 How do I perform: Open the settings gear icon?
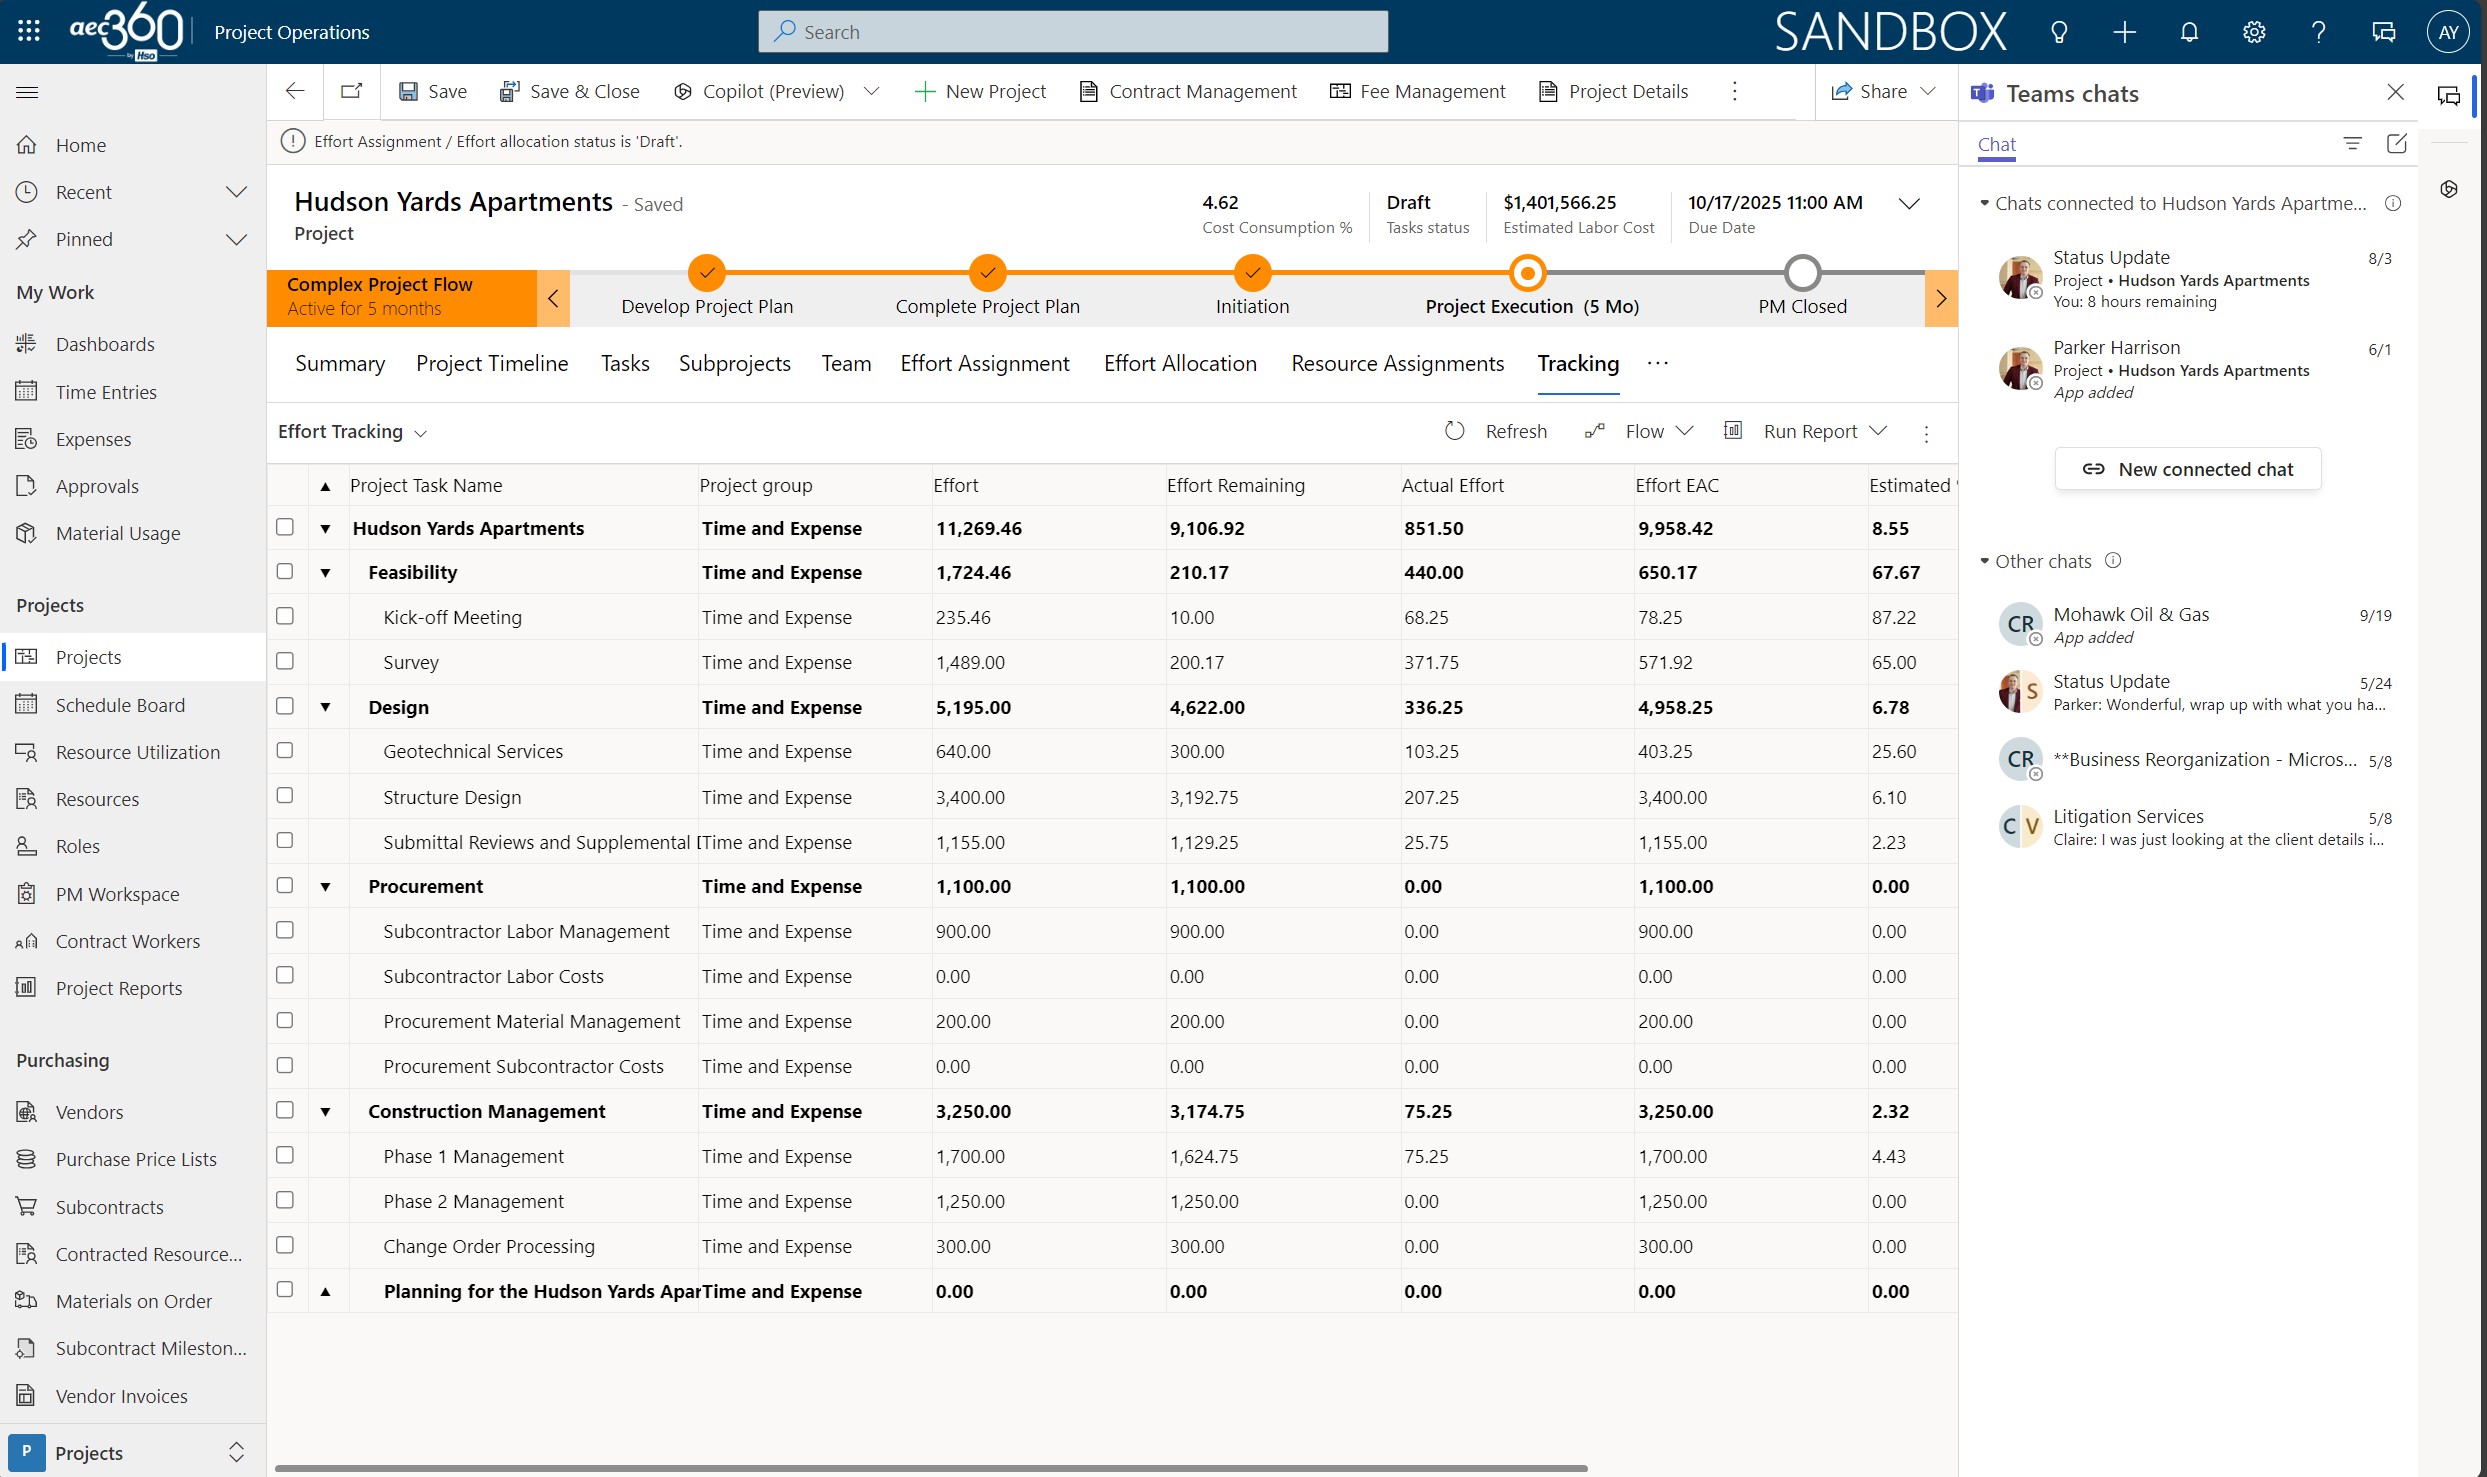click(2253, 32)
